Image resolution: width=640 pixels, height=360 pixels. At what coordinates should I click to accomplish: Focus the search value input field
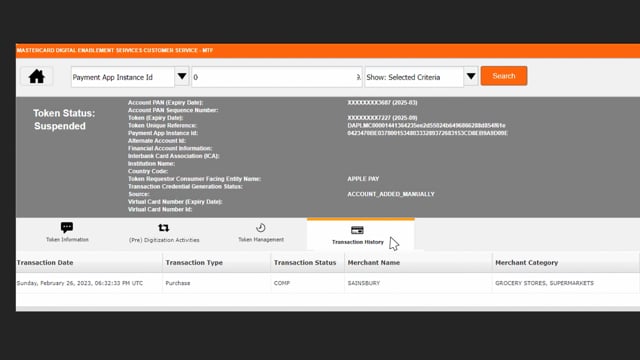pyautogui.click(x=277, y=77)
